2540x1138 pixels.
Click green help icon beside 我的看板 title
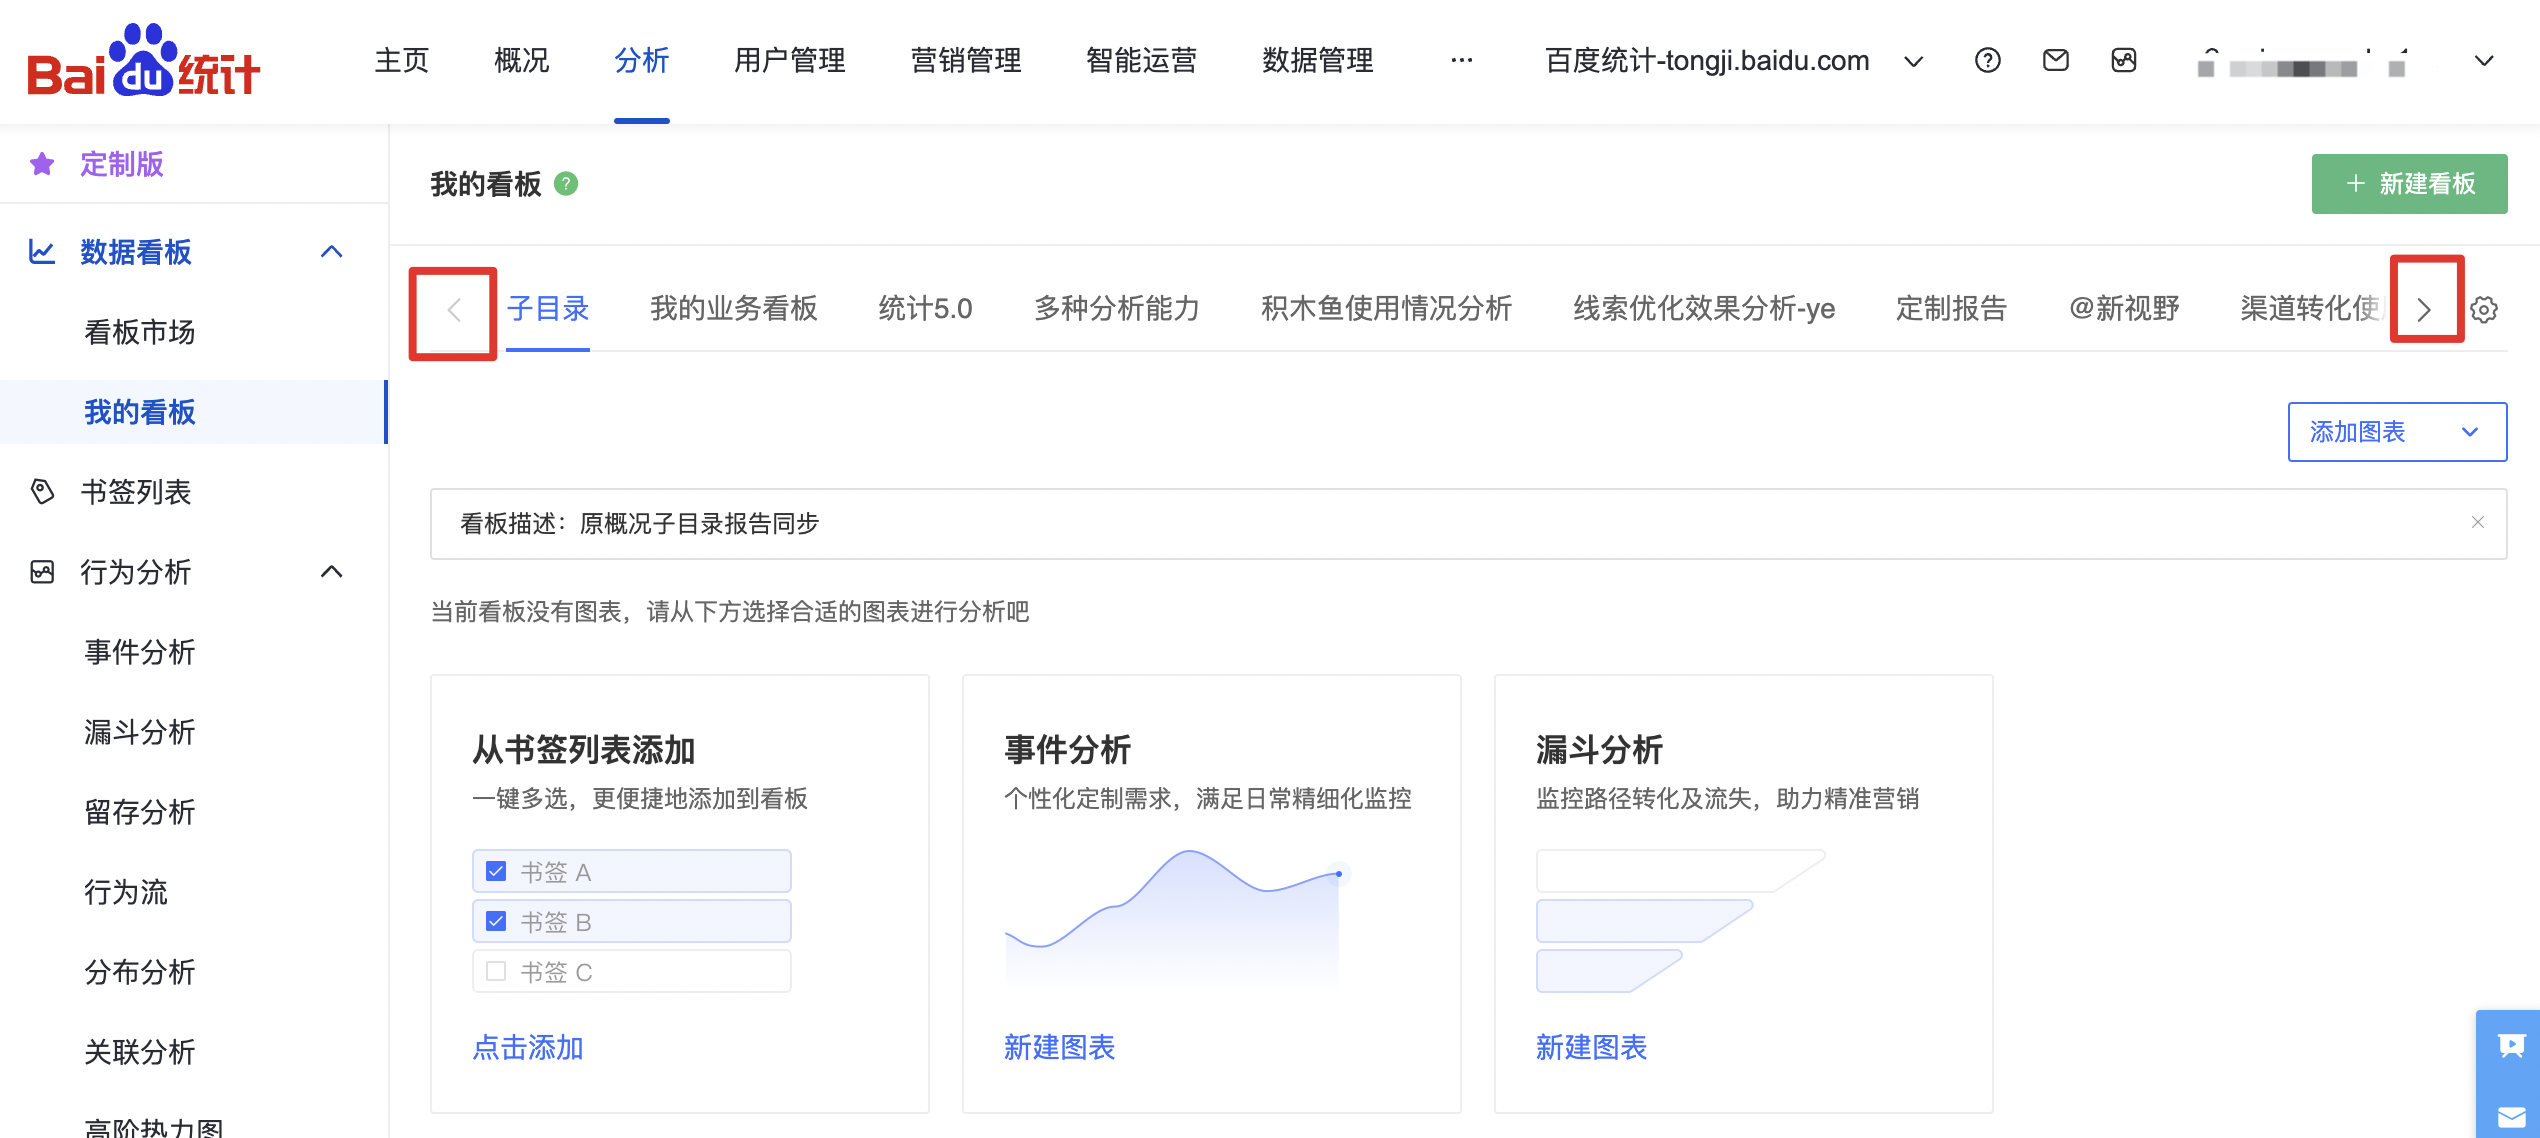(566, 184)
